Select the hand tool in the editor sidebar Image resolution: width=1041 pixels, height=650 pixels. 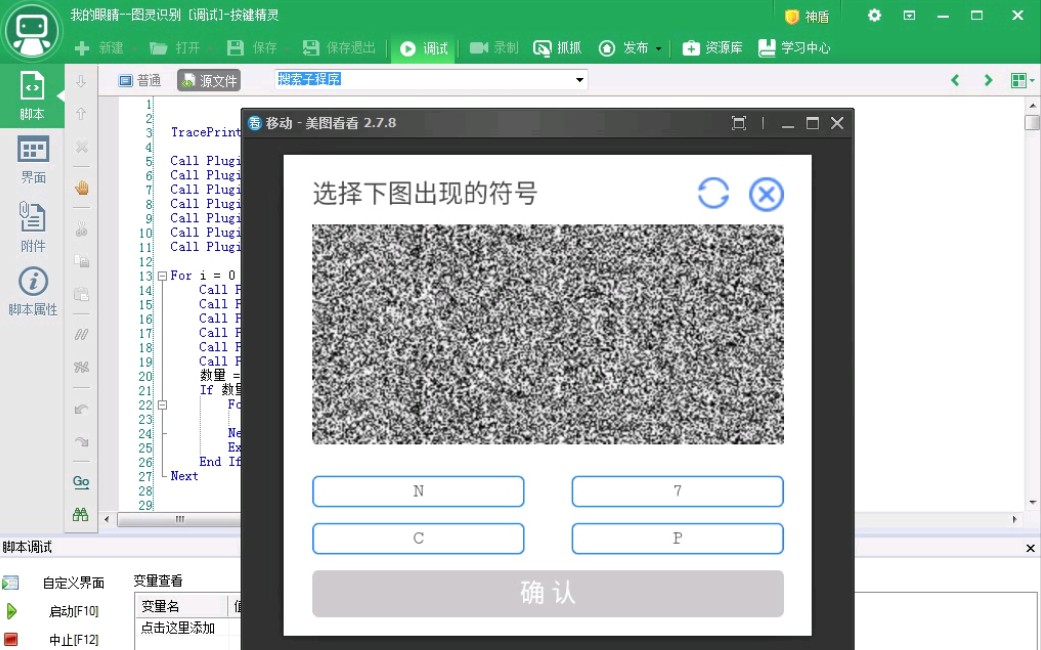point(81,187)
